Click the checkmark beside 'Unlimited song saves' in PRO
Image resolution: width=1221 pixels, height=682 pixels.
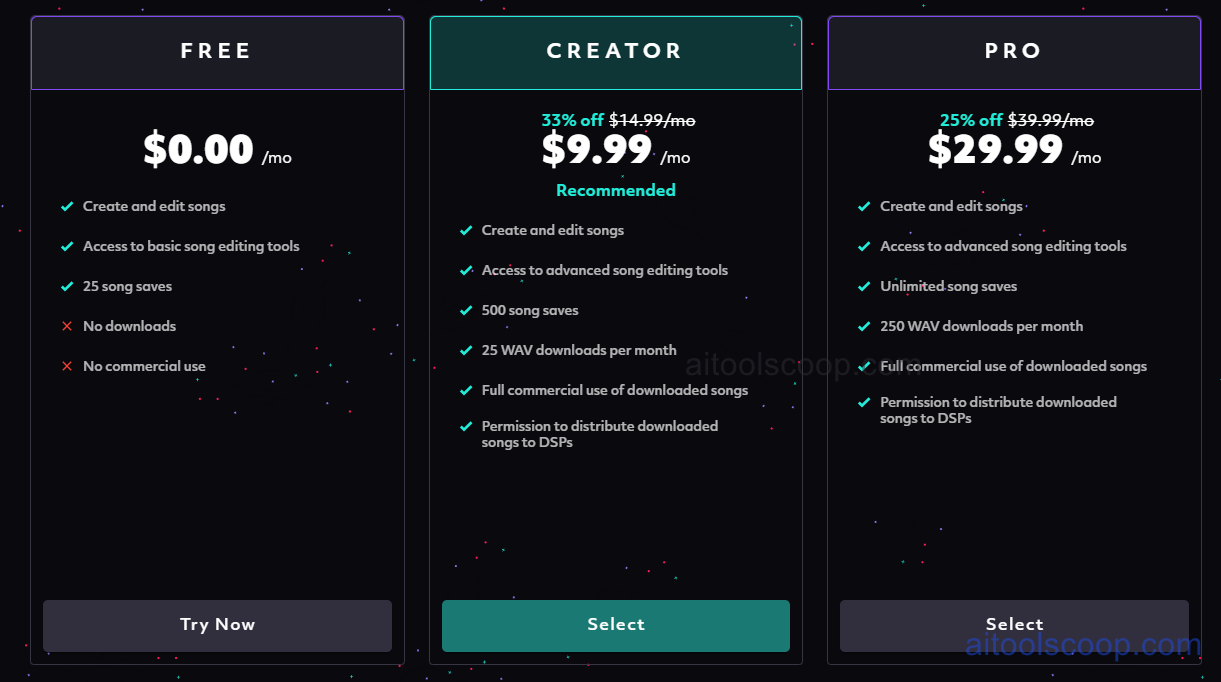[864, 286]
